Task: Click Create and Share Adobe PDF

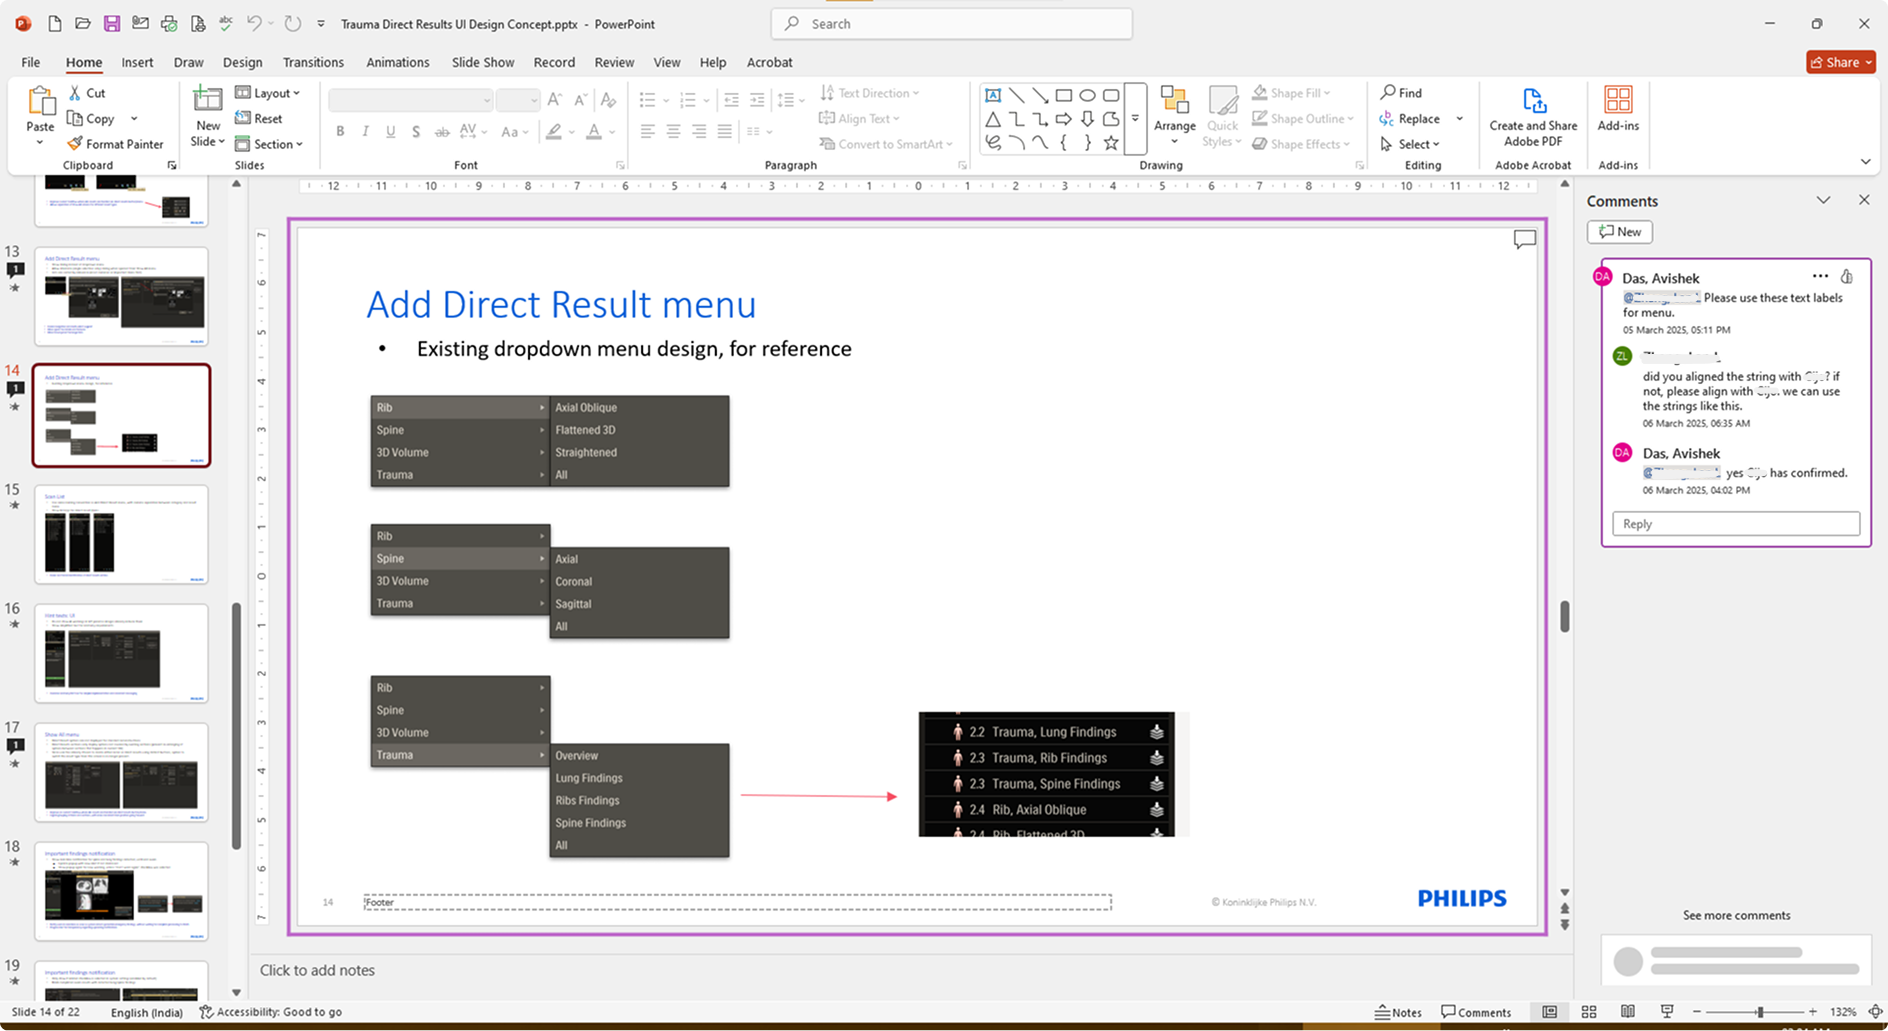Action: tap(1532, 117)
